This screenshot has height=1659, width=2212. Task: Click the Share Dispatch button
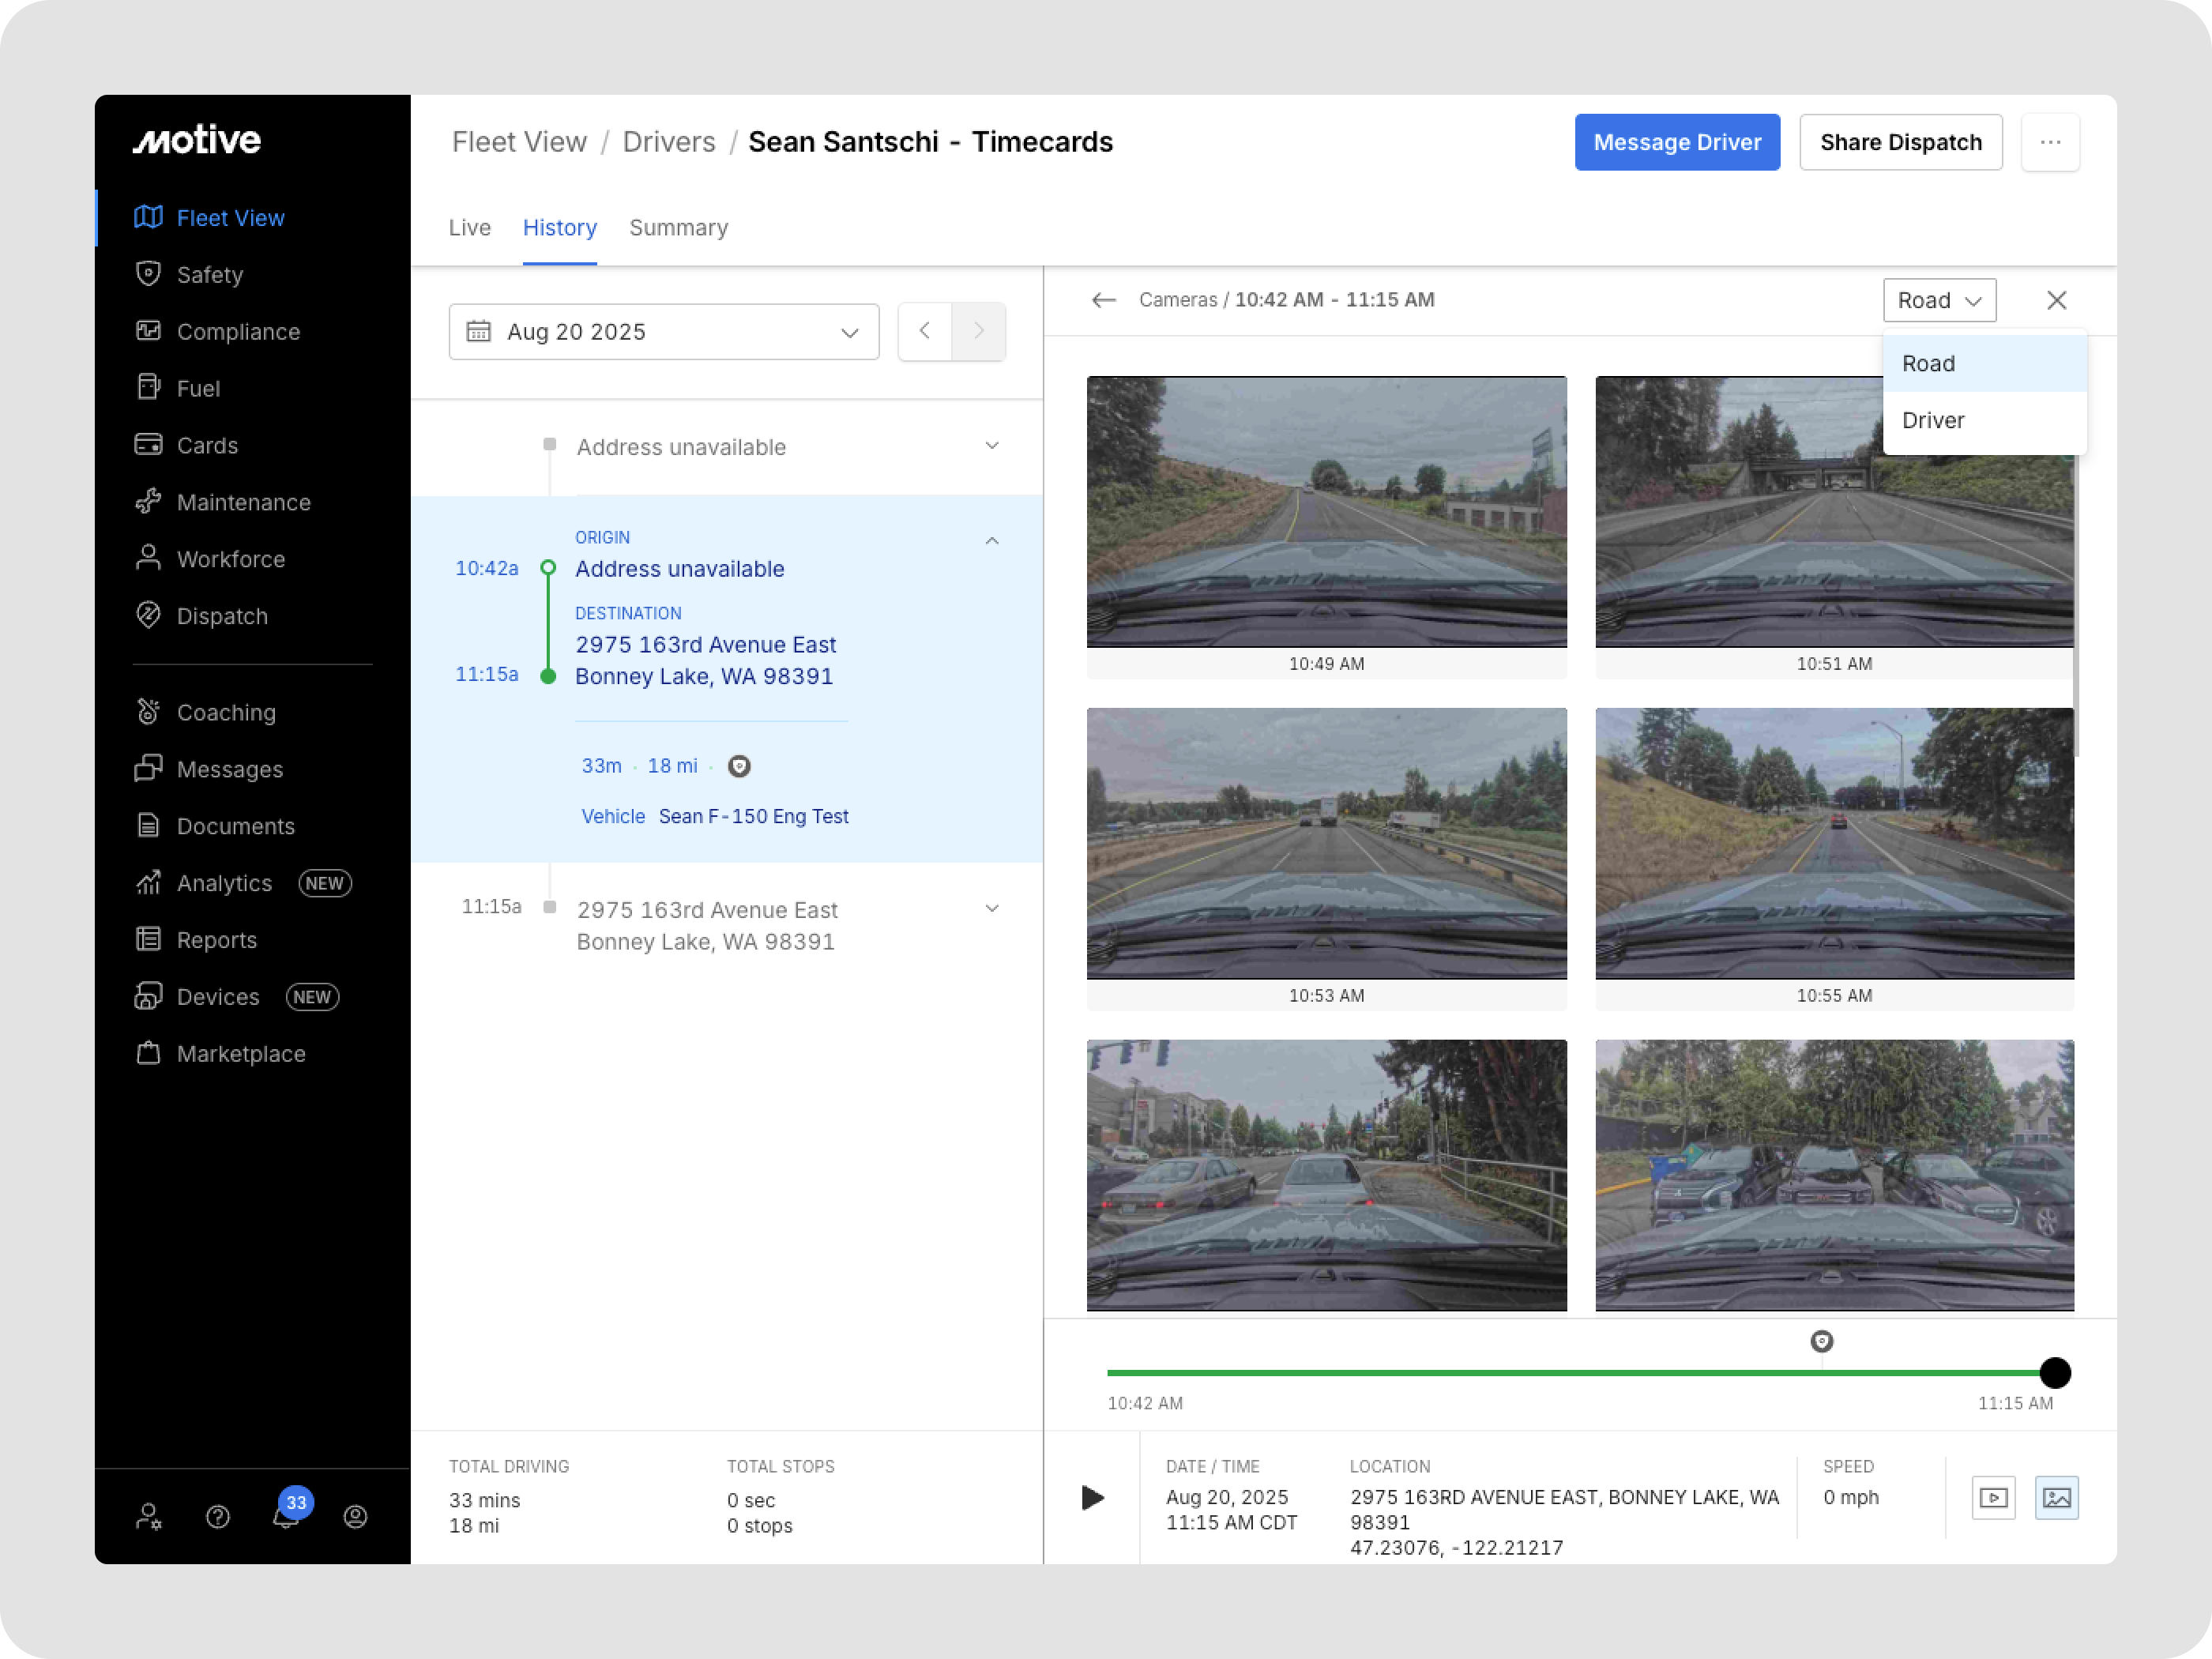pos(1900,142)
